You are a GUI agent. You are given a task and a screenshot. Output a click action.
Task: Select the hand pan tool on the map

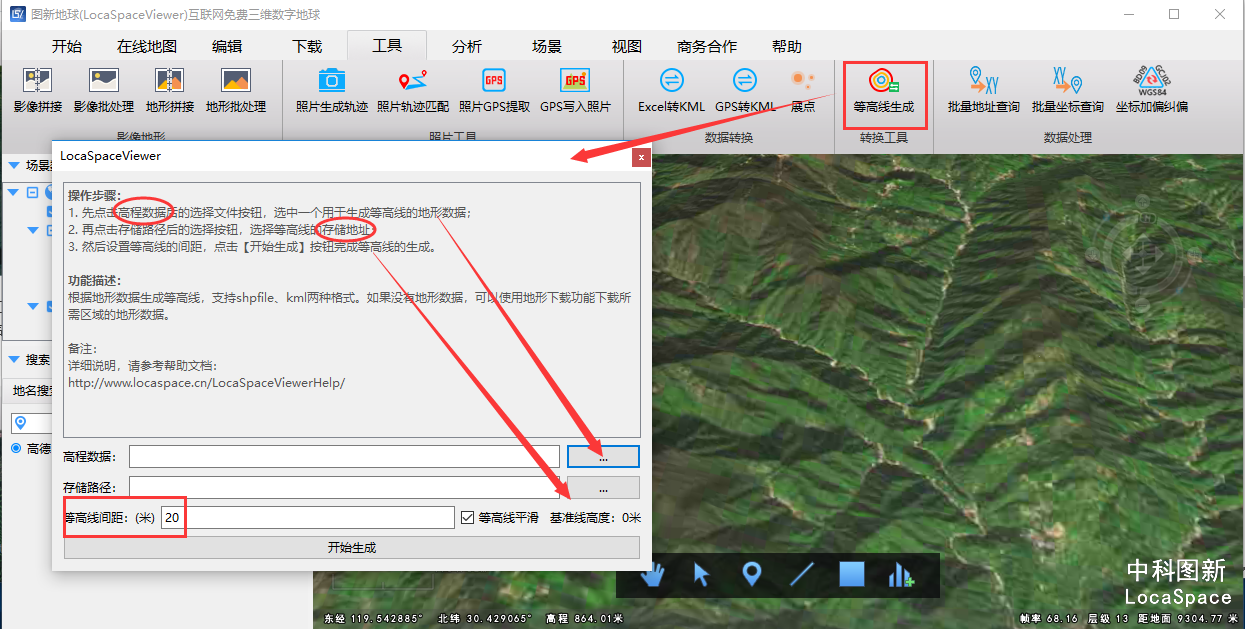[x=653, y=575]
